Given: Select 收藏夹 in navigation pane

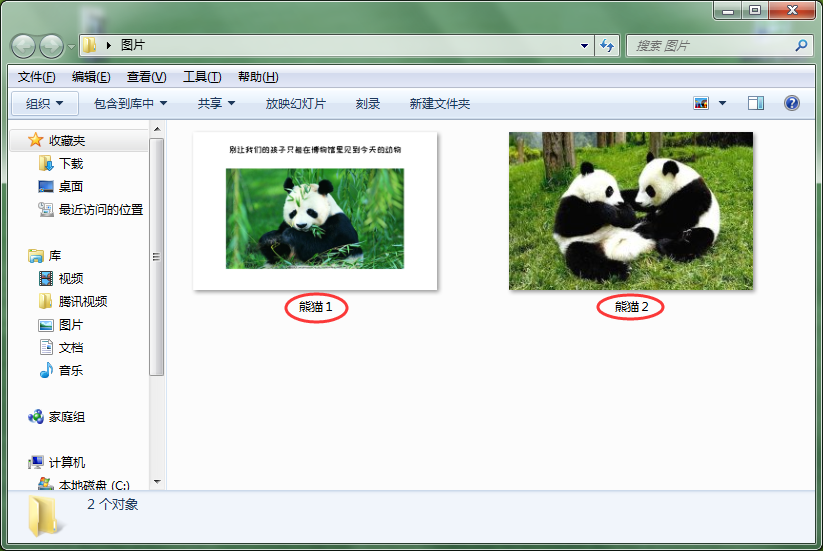Looking at the screenshot, I should pos(66,141).
